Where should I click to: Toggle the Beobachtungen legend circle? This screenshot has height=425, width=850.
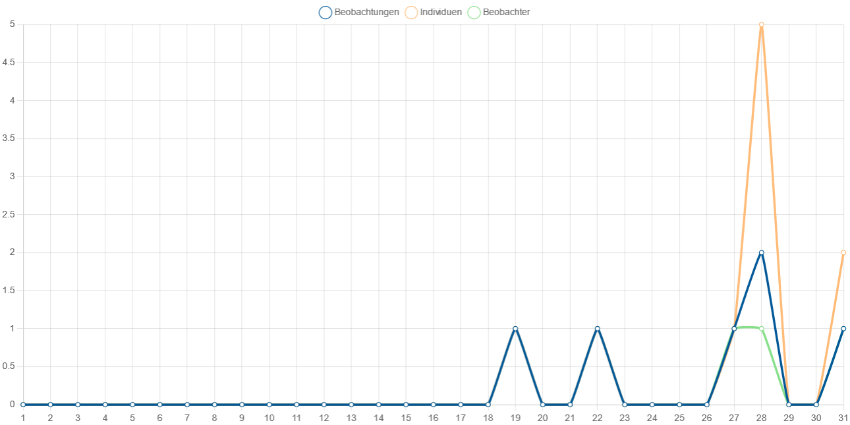326,12
